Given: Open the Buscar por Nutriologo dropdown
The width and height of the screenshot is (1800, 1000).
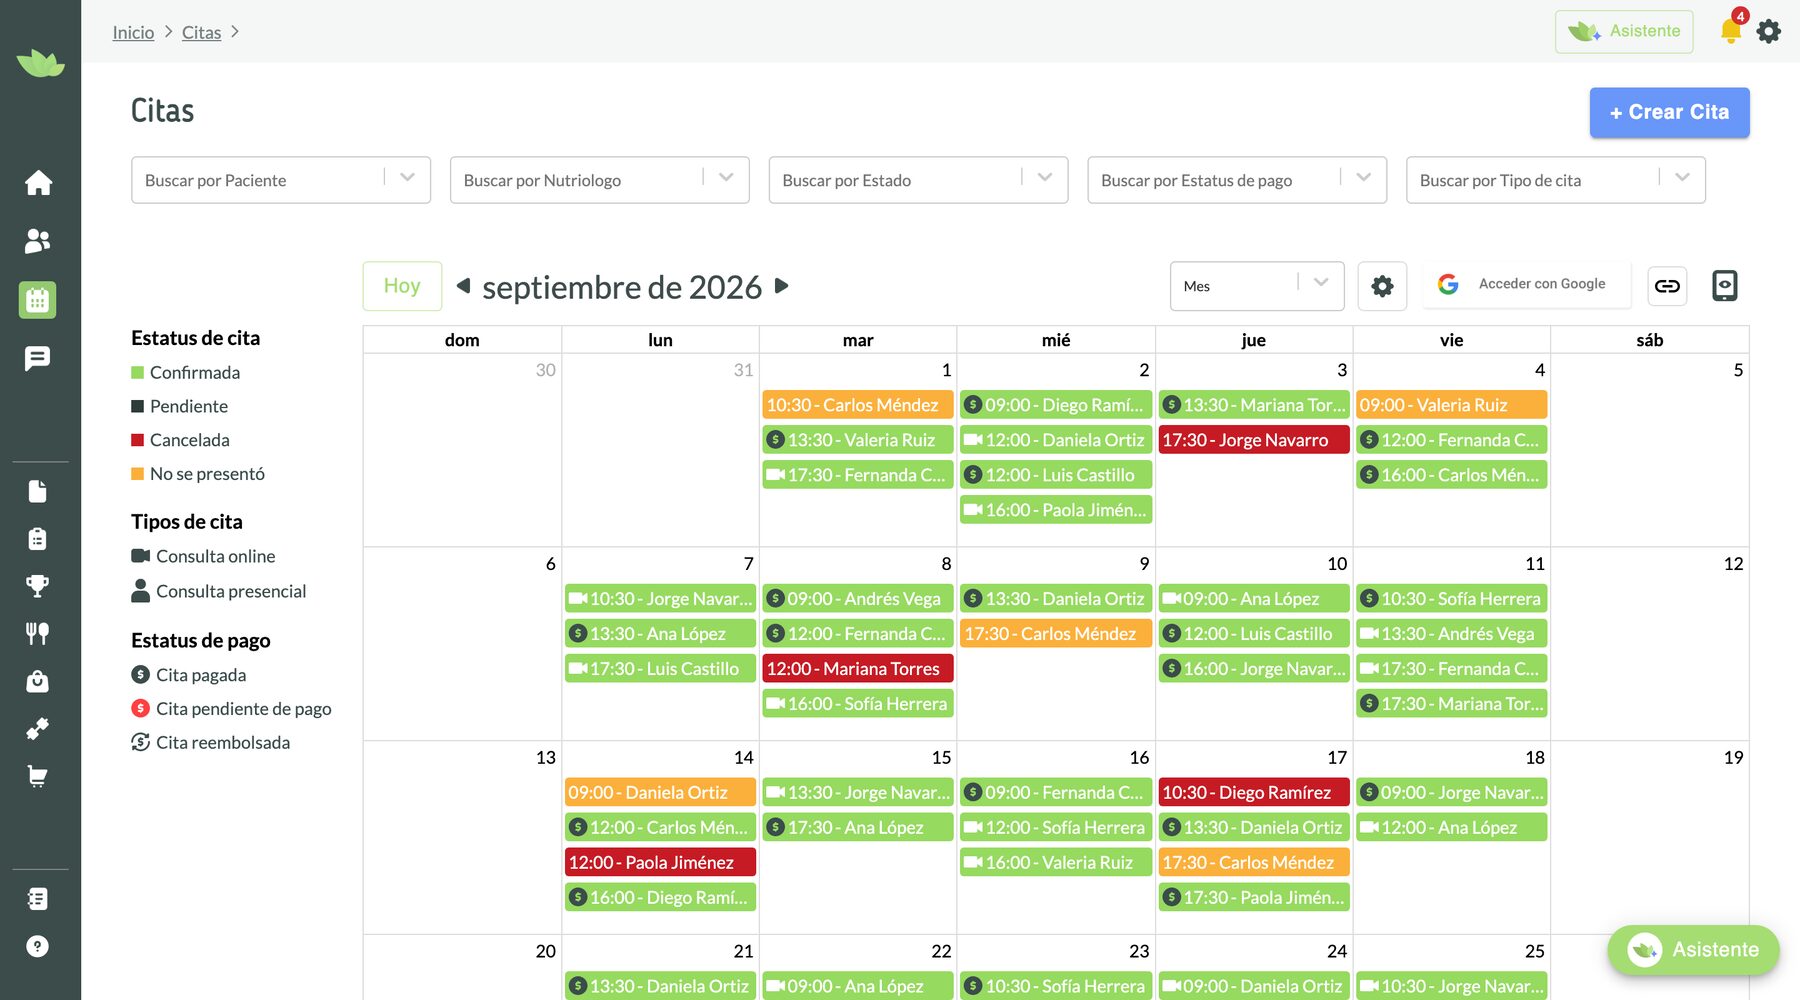Looking at the screenshot, I should point(600,180).
